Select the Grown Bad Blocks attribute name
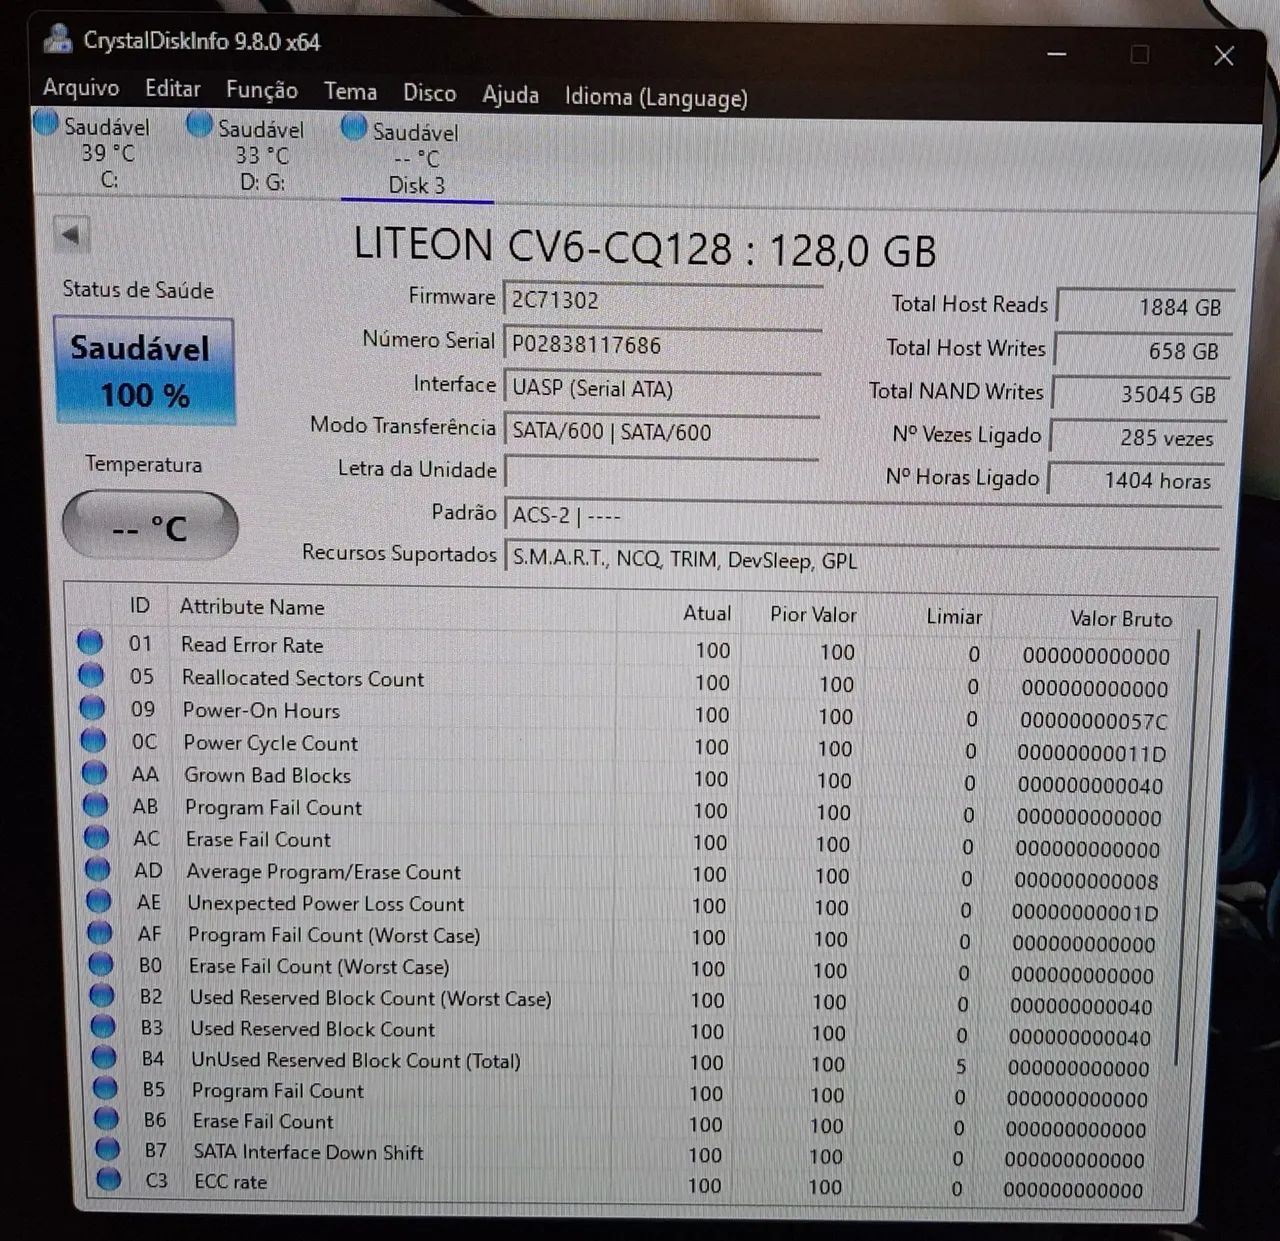The image size is (1280, 1241). pyautogui.click(x=268, y=775)
